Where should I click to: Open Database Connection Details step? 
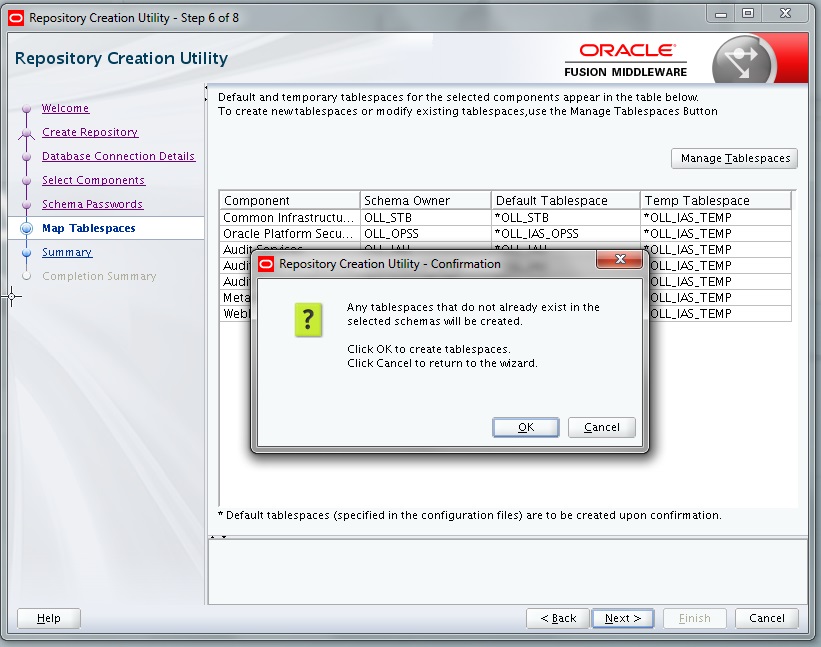click(x=118, y=157)
